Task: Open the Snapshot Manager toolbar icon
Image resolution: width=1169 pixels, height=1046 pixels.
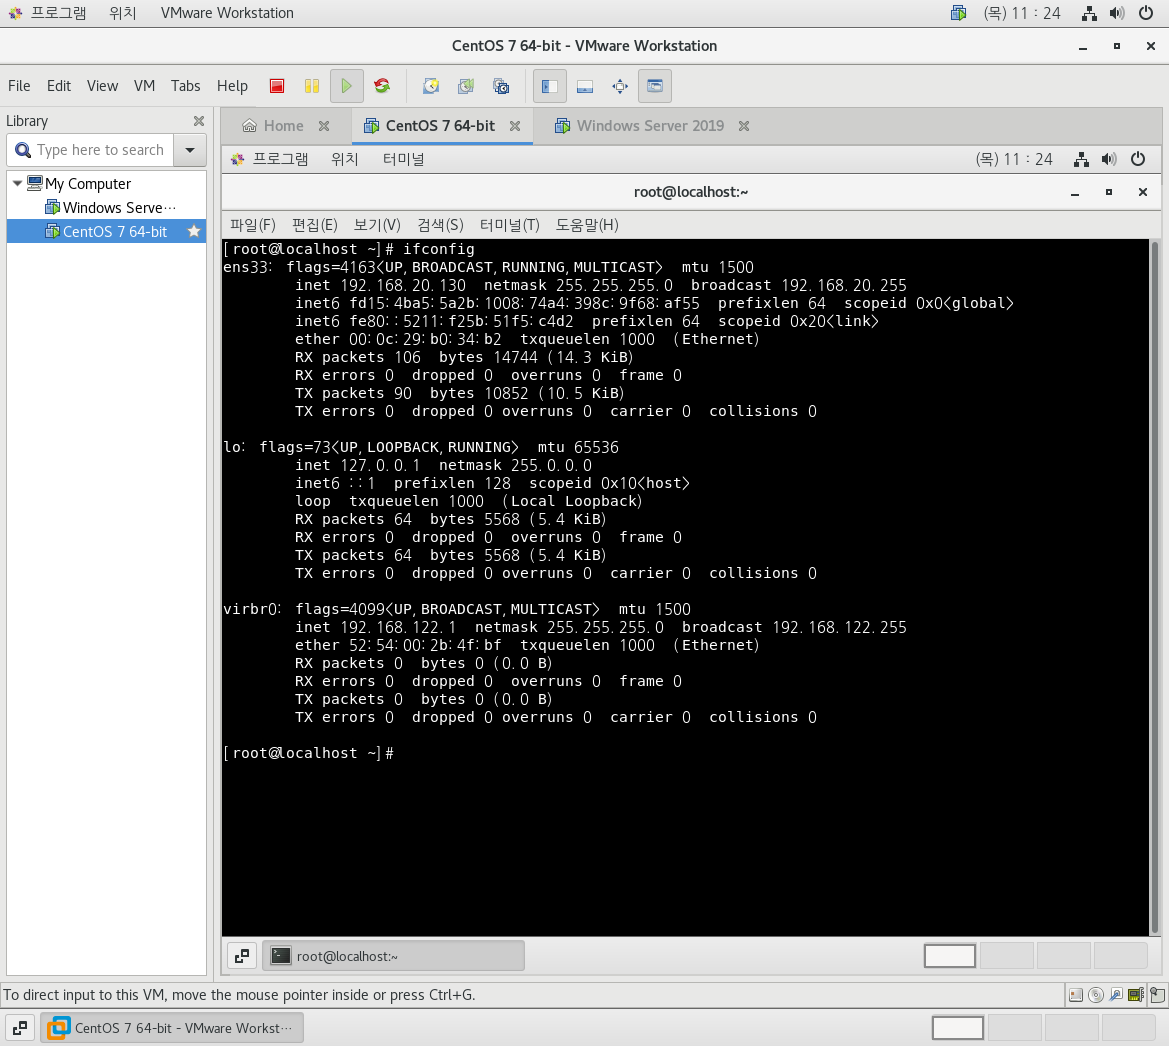Action: click(502, 86)
